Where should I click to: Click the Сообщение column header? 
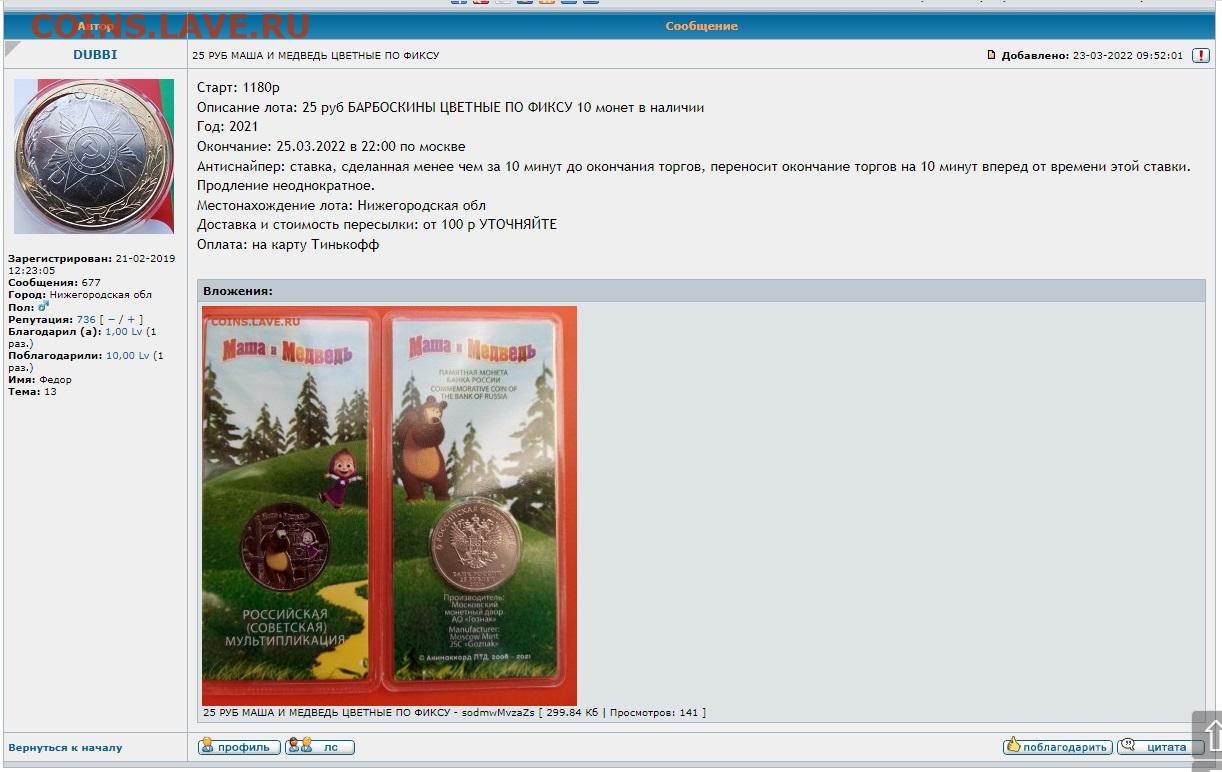pyautogui.click(x=701, y=26)
